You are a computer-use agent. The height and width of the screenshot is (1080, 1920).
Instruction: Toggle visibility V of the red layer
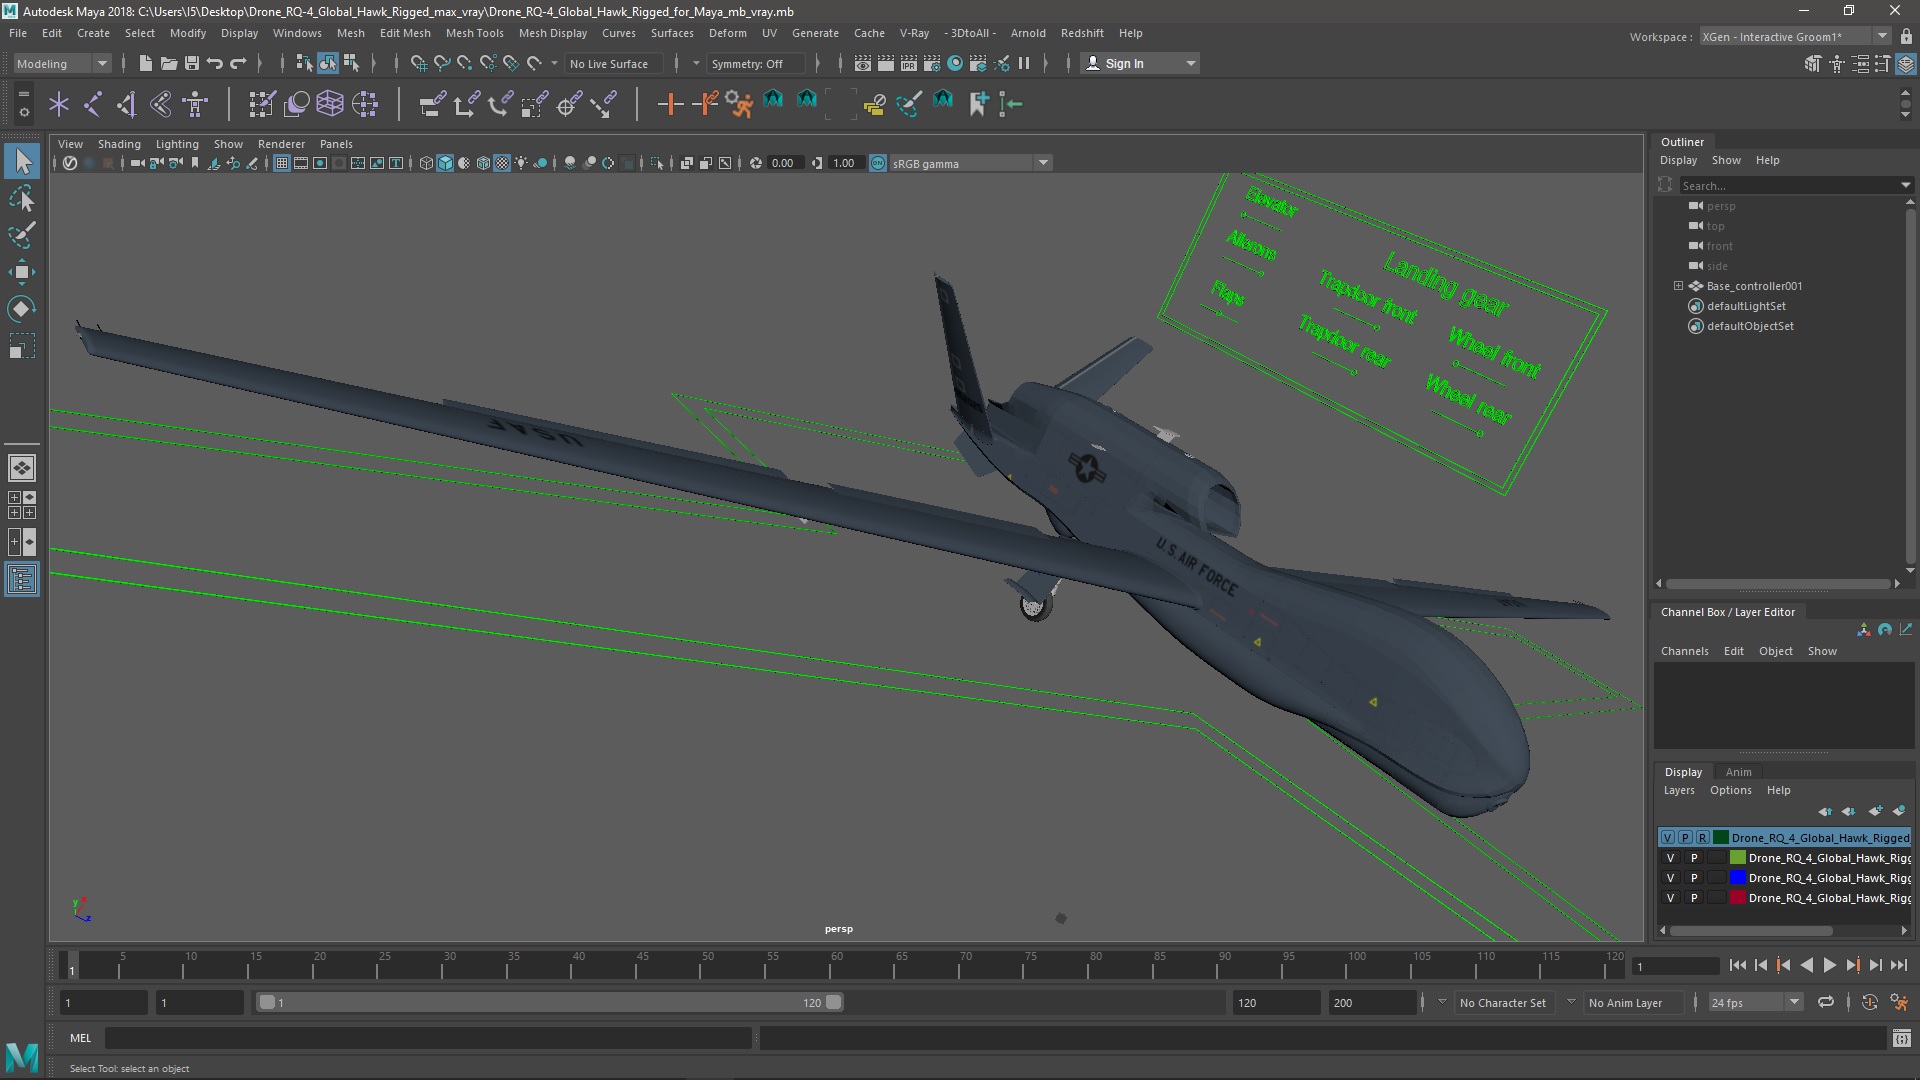1669,898
